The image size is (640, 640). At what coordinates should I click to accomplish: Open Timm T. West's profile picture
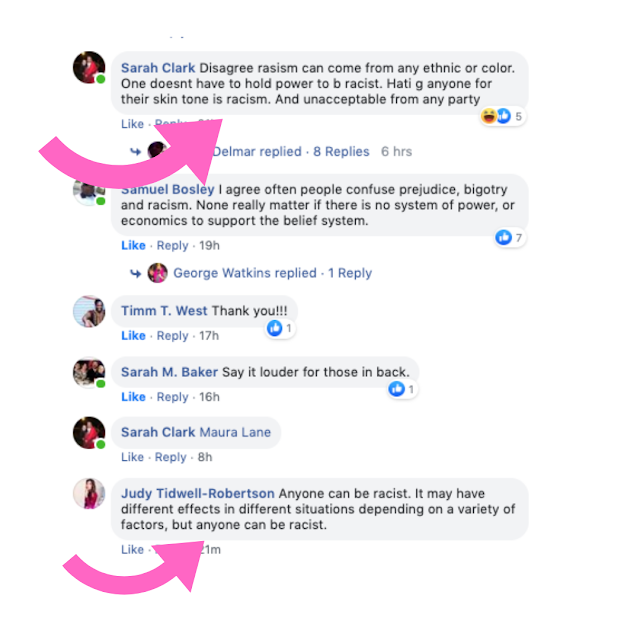(x=89, y=311)
